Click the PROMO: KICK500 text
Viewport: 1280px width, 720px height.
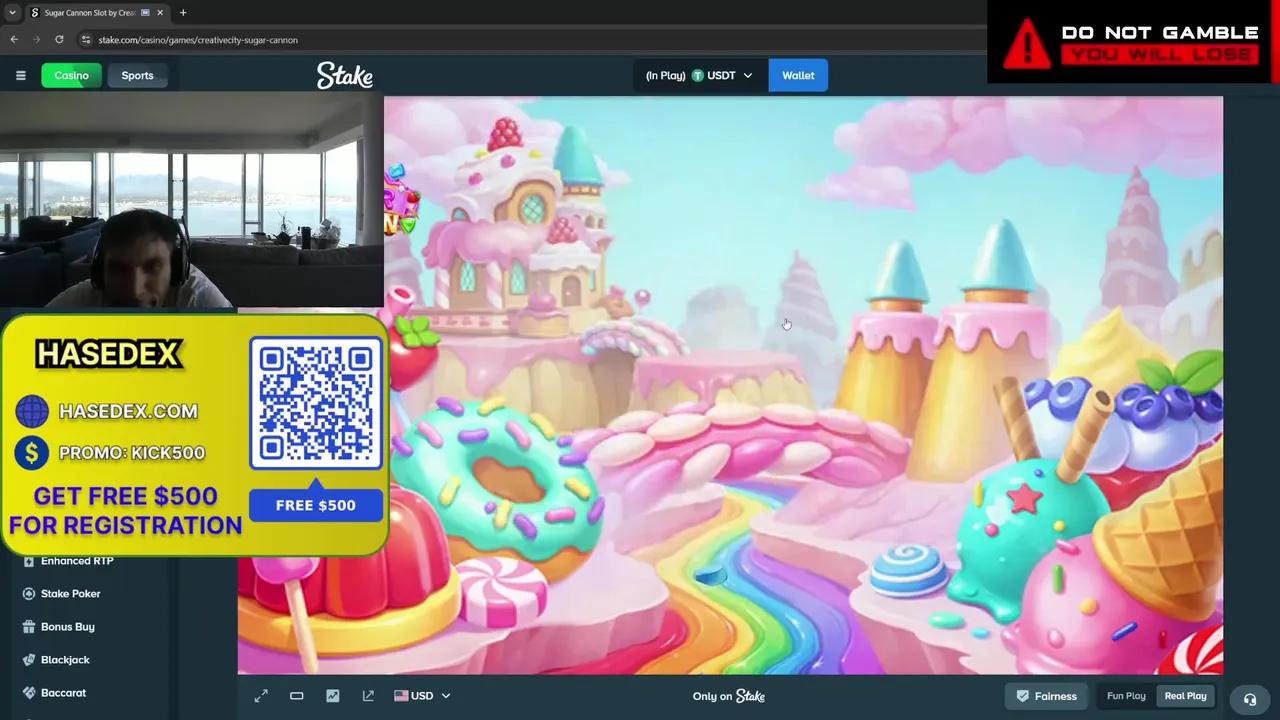[x=132, y=453]
